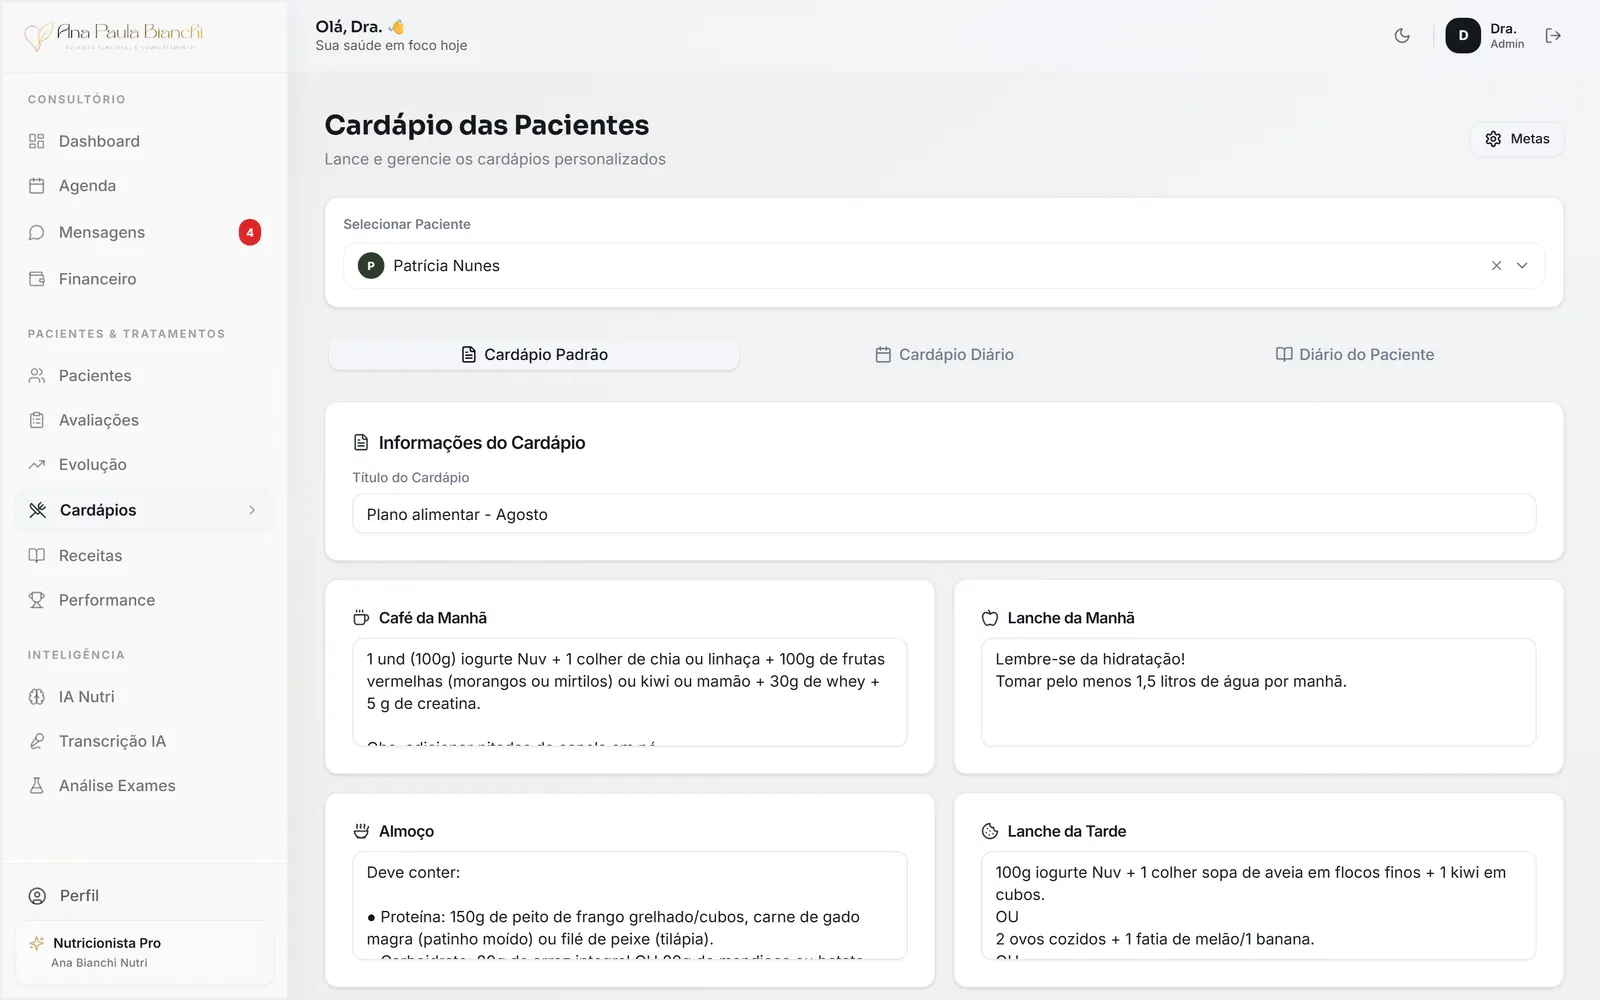Viewport: 1600px width, 1000px height.
Task: Click the logout arrow icon
Action: click(x=1553, y=36)
